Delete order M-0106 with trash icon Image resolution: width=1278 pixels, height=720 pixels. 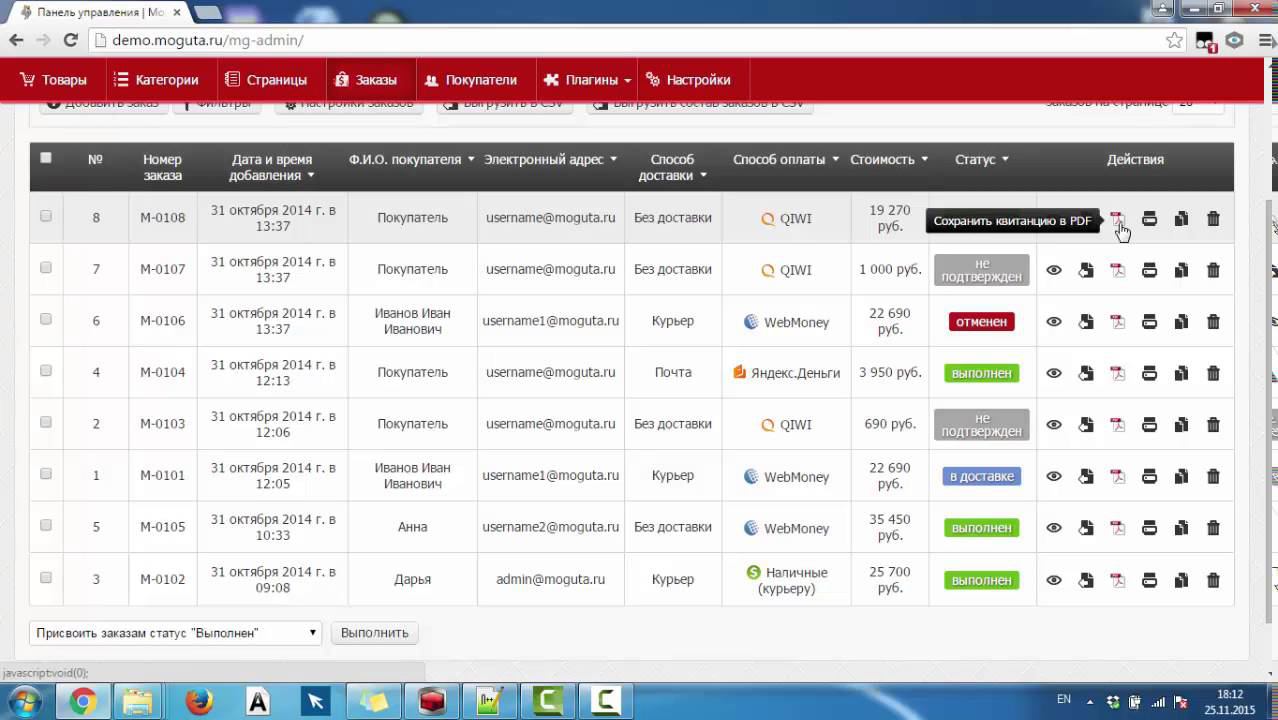[1213, 322]
